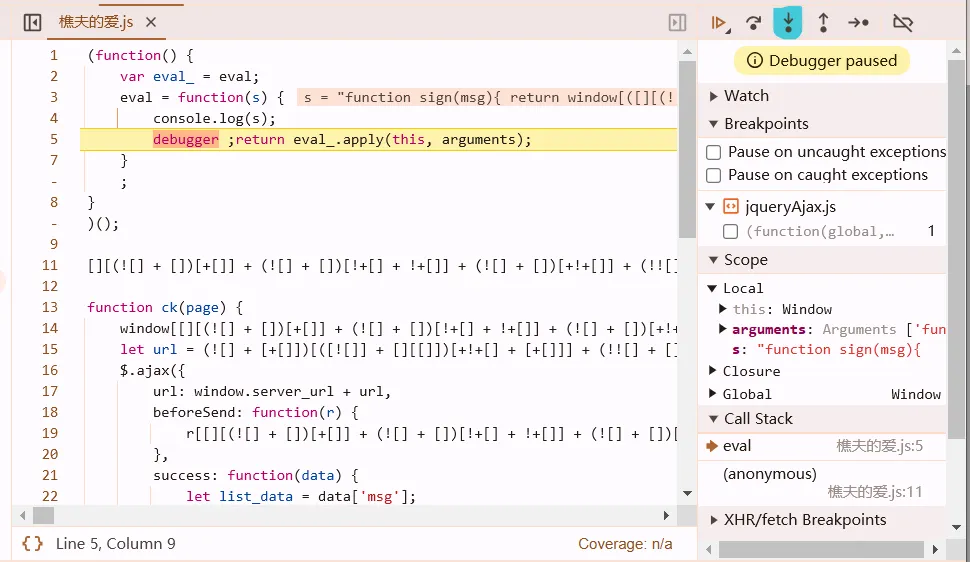Click line number 16 in gutter
Screen dimensions: 970x562
click(50, 371)
